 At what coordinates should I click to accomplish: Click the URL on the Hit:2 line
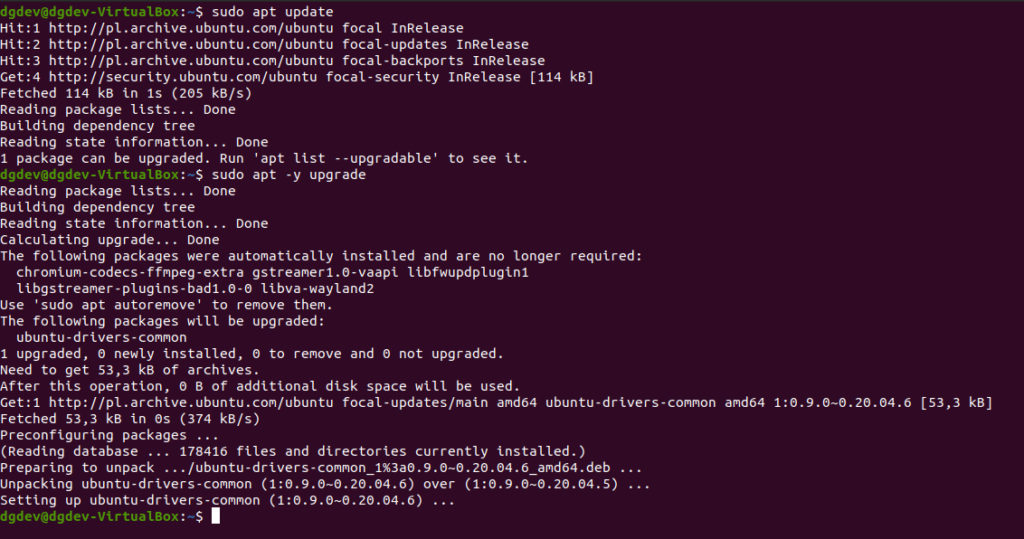click(x=191, y=44)
